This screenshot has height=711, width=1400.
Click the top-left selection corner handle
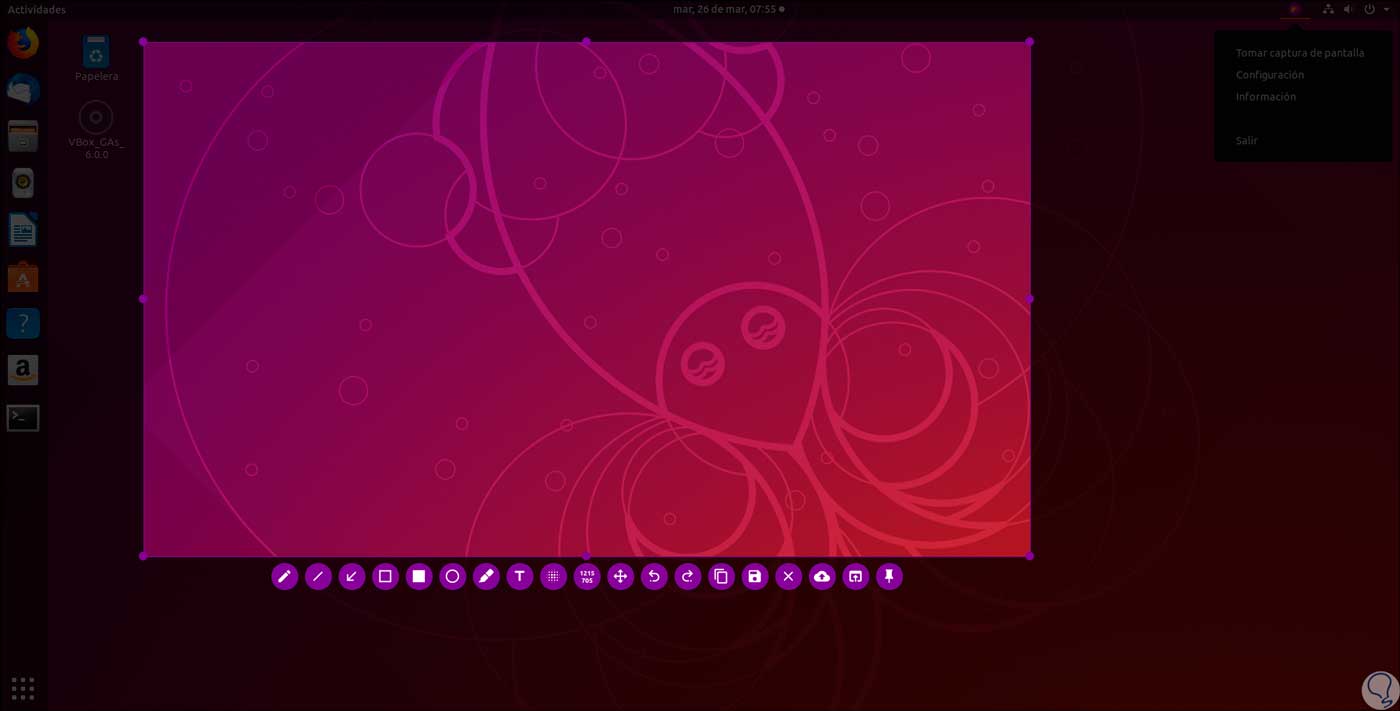[x=143, y=42]
